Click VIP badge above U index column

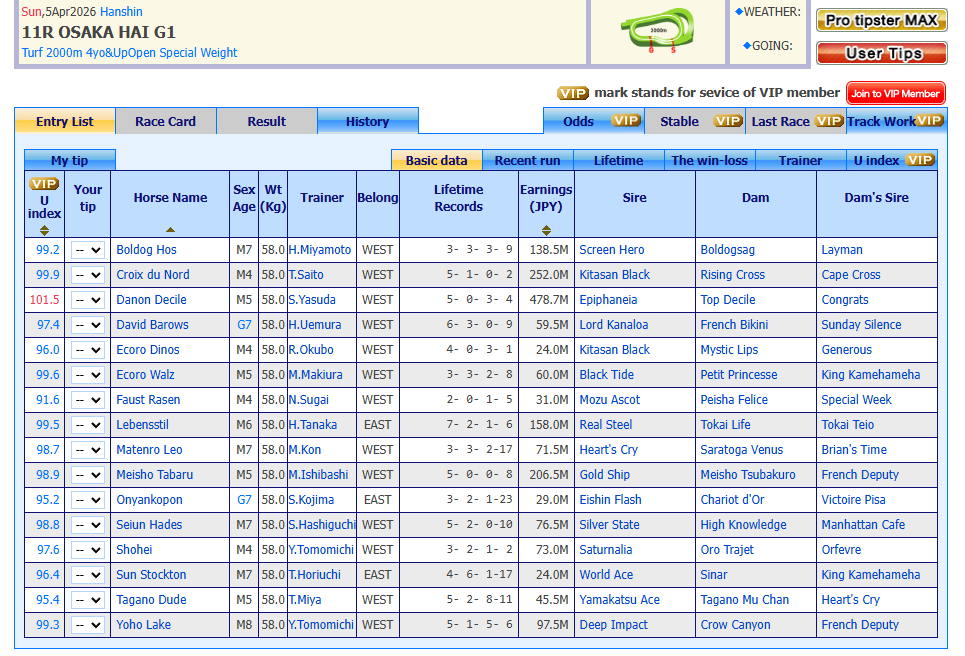click(44, 184)
